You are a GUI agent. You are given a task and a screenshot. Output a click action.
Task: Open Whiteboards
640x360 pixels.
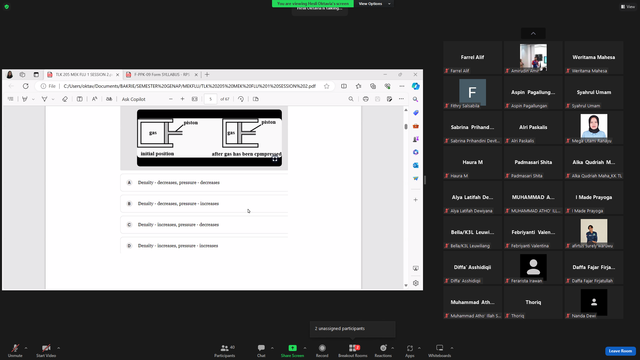pyautogui.click(x=440, y=350)
